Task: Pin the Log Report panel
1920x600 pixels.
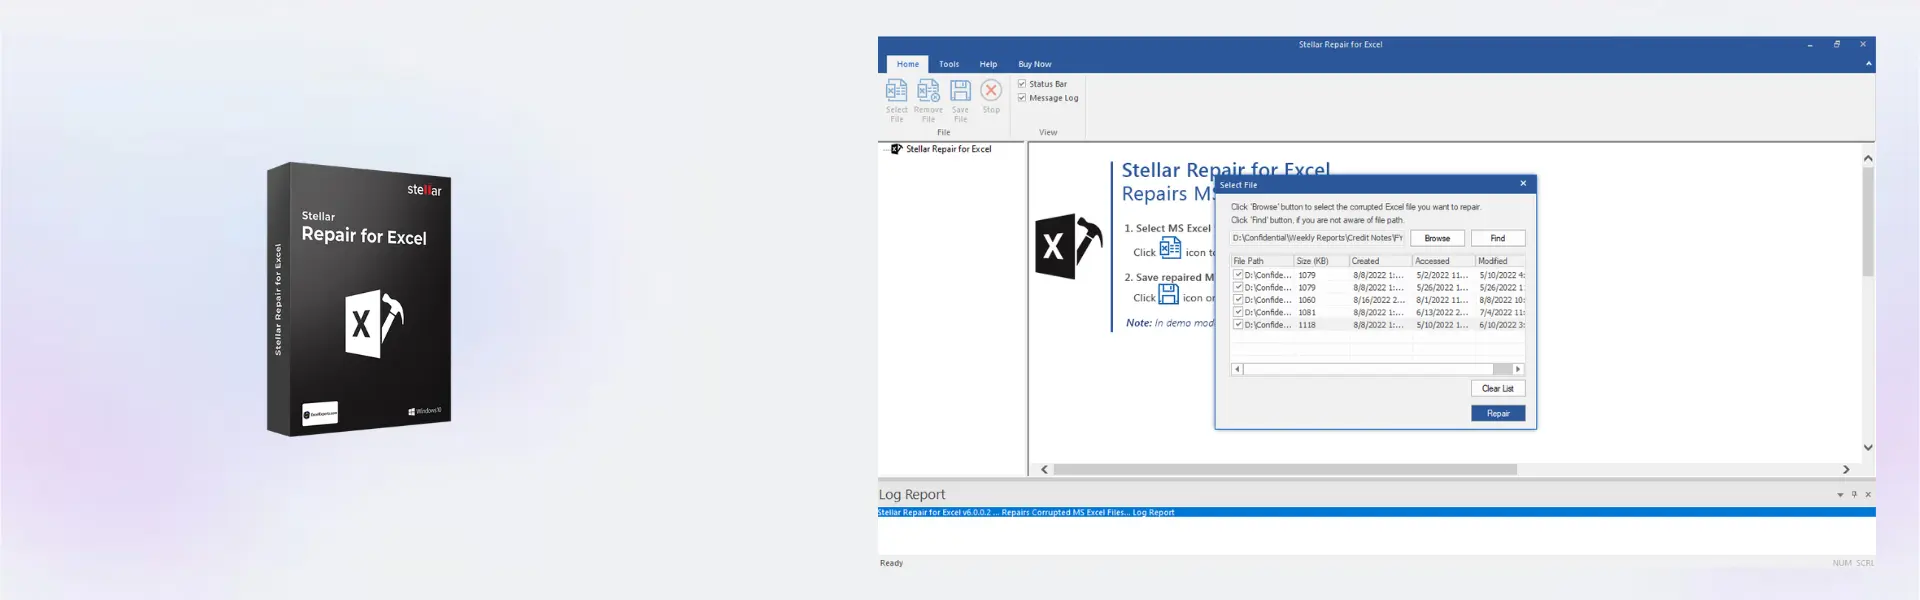Action: 1854,495
